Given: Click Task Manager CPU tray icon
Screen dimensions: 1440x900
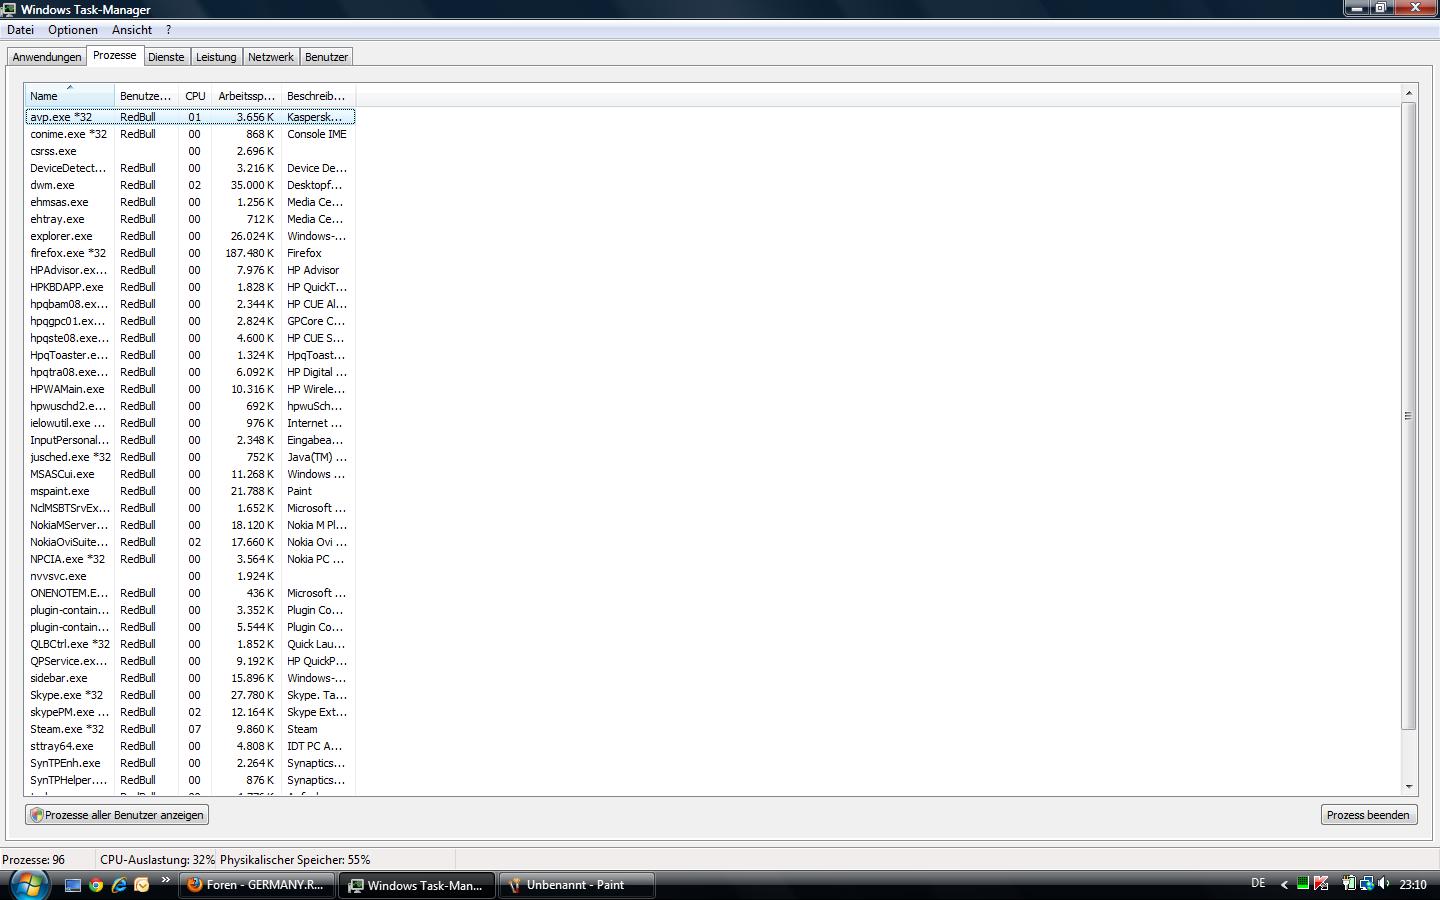Looking at the screenshot, I should click(x=1303, y=884).
